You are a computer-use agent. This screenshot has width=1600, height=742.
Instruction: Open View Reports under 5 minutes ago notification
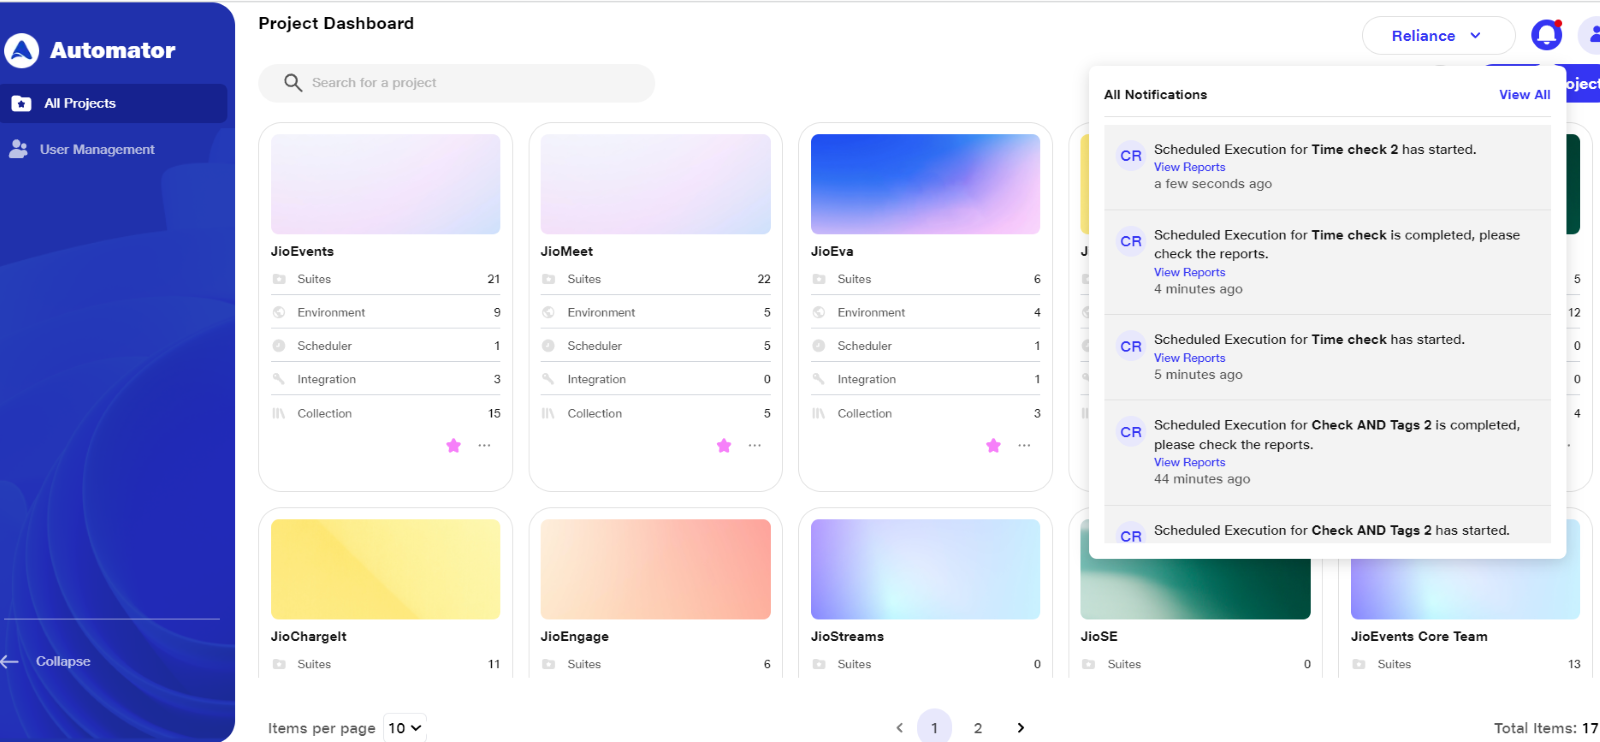(1189, 358)
